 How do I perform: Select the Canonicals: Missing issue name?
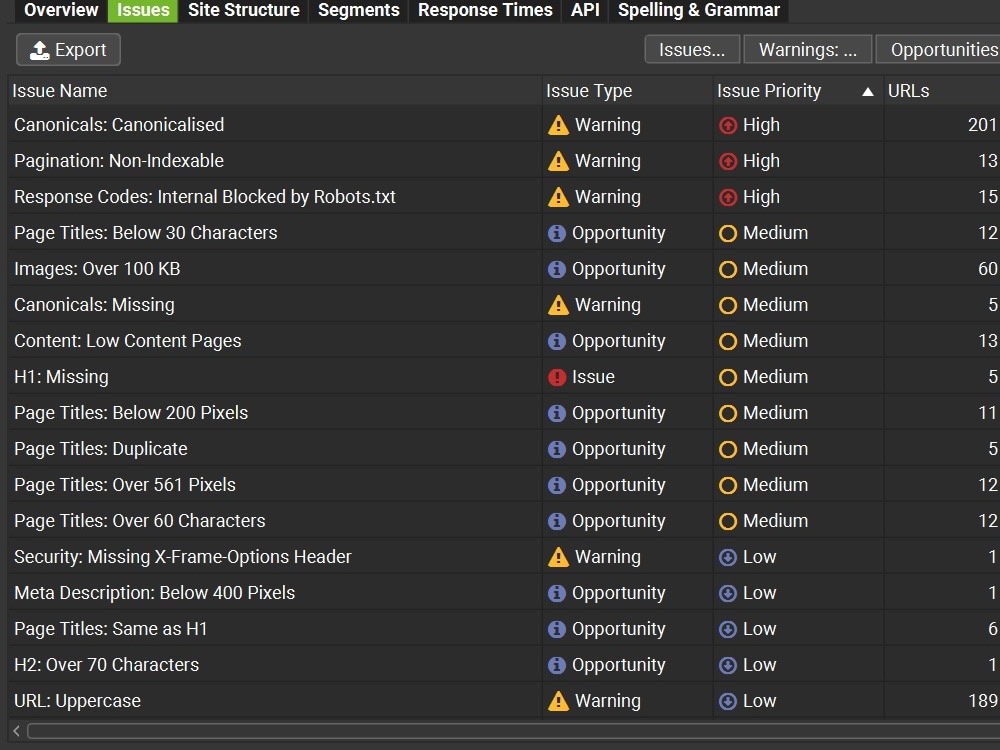coord(94,305)
